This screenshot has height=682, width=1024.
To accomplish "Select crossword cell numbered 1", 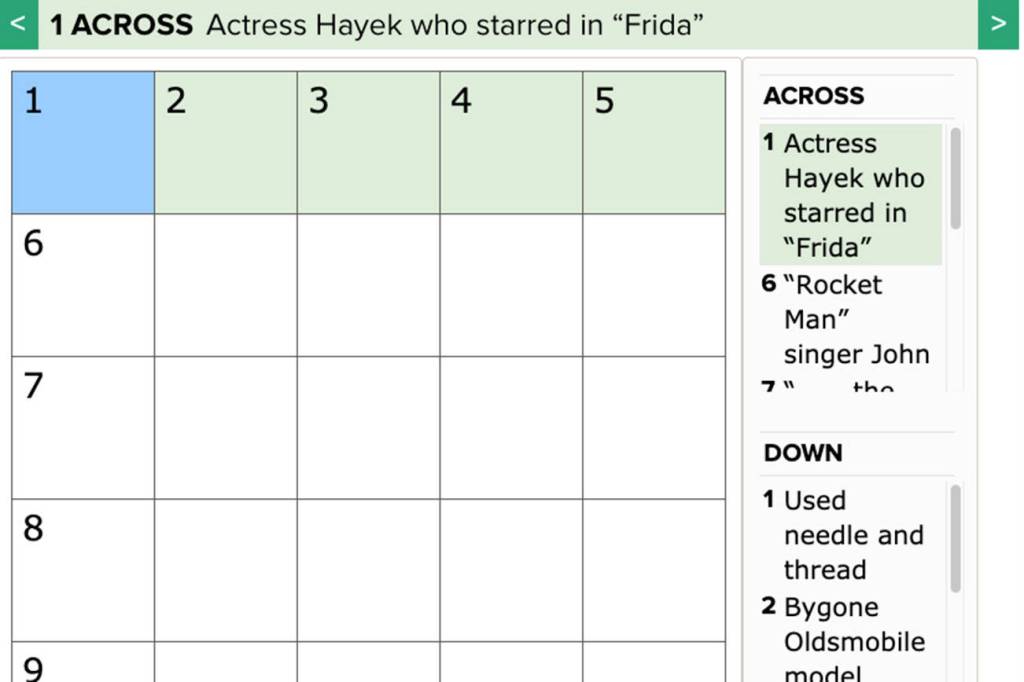I will point(83,142).
